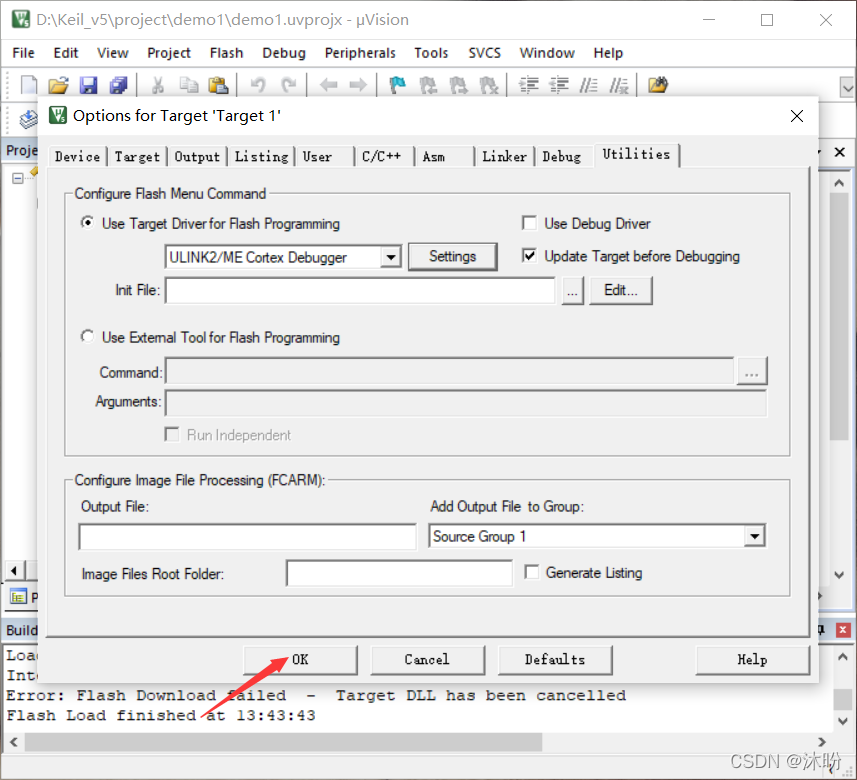
Task: Click the Copy icon in toolbar
Action: tap(189, 85)
